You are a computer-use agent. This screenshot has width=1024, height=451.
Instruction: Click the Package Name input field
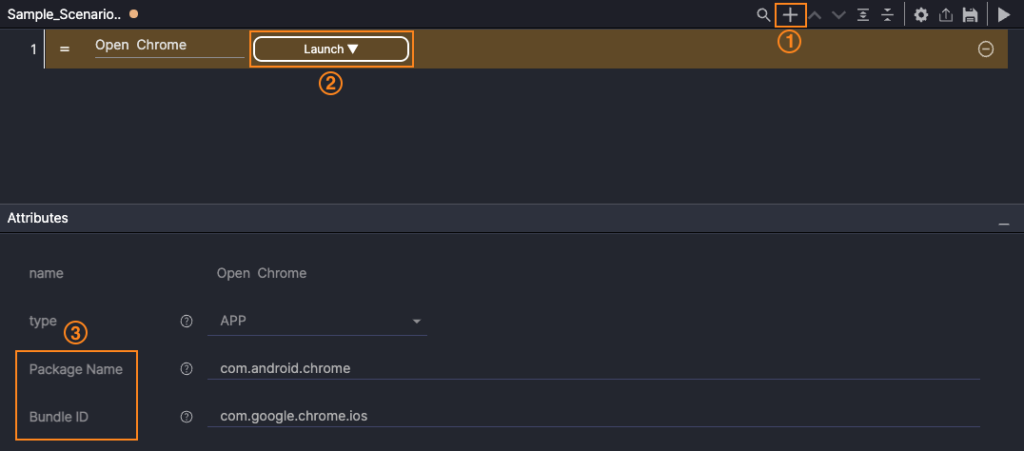pyautogui.click(x=592, y=368)
